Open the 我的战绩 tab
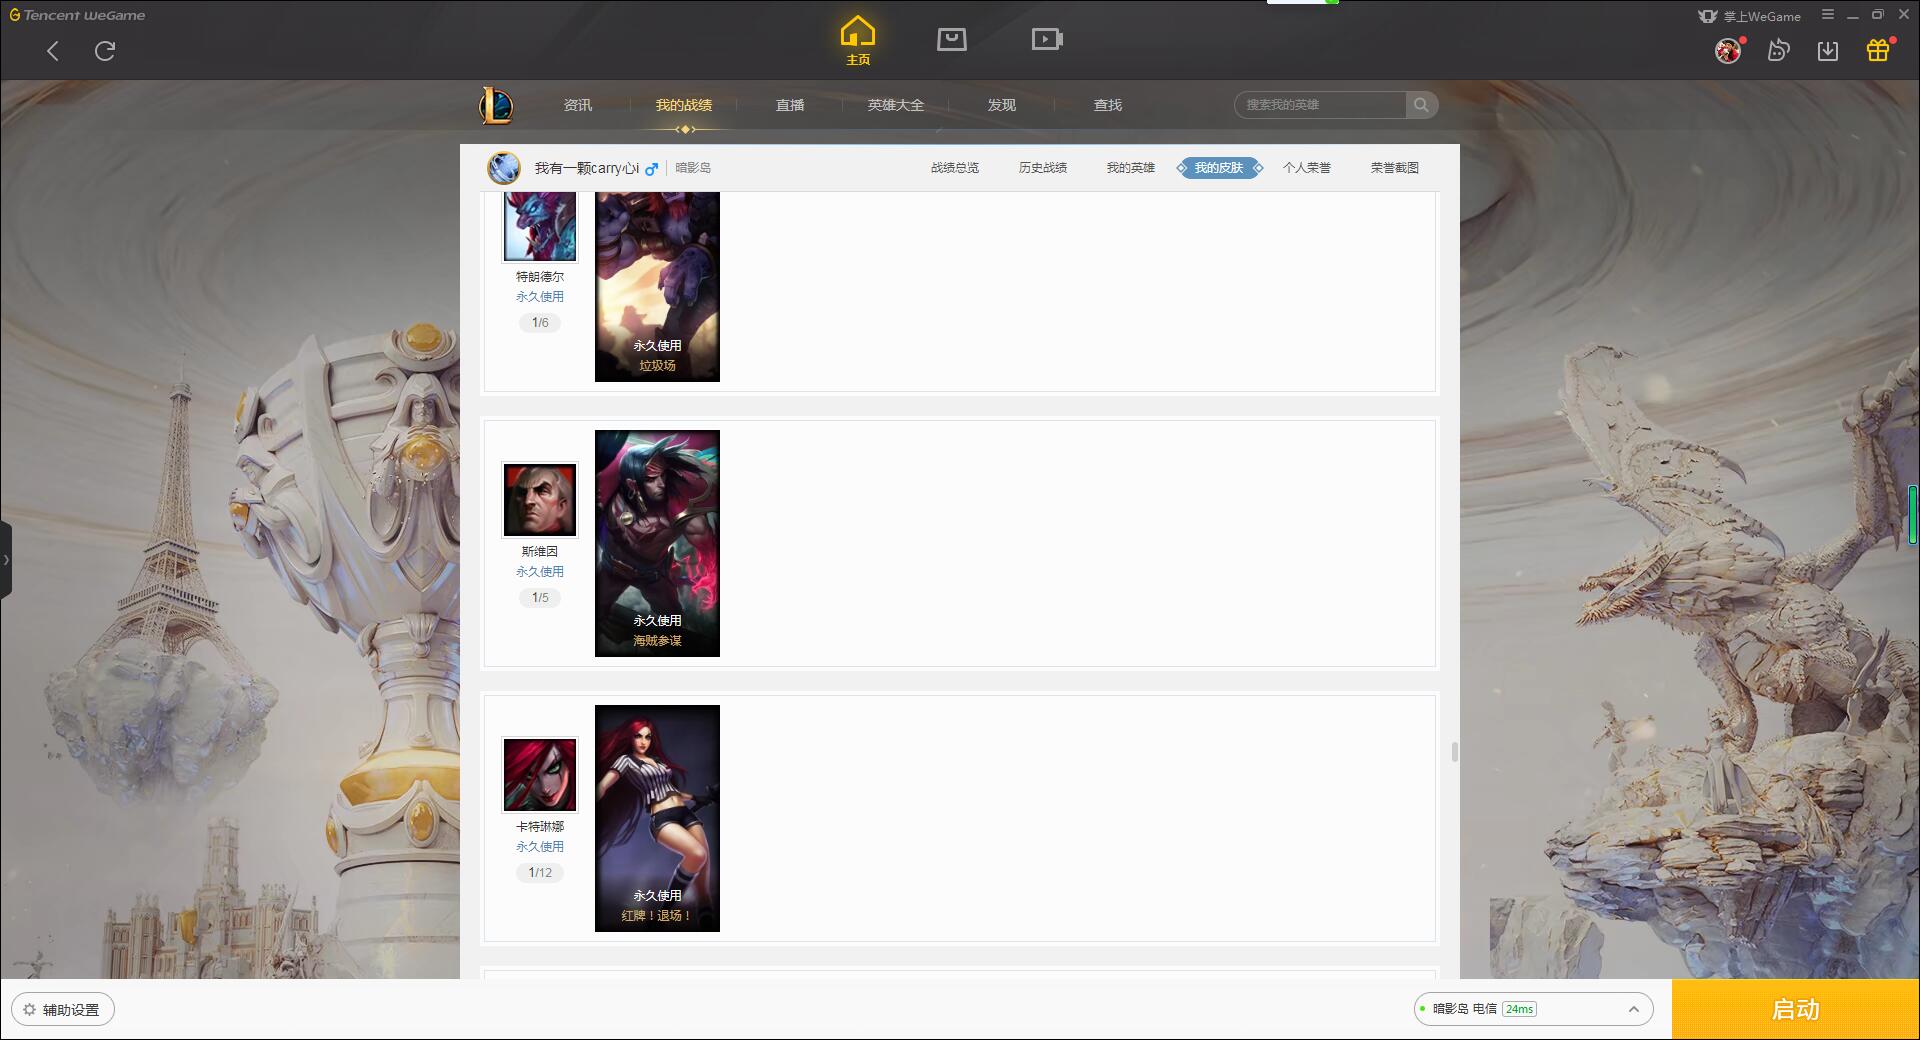This screenshot has height=1040, width=1920. [684, 105]
